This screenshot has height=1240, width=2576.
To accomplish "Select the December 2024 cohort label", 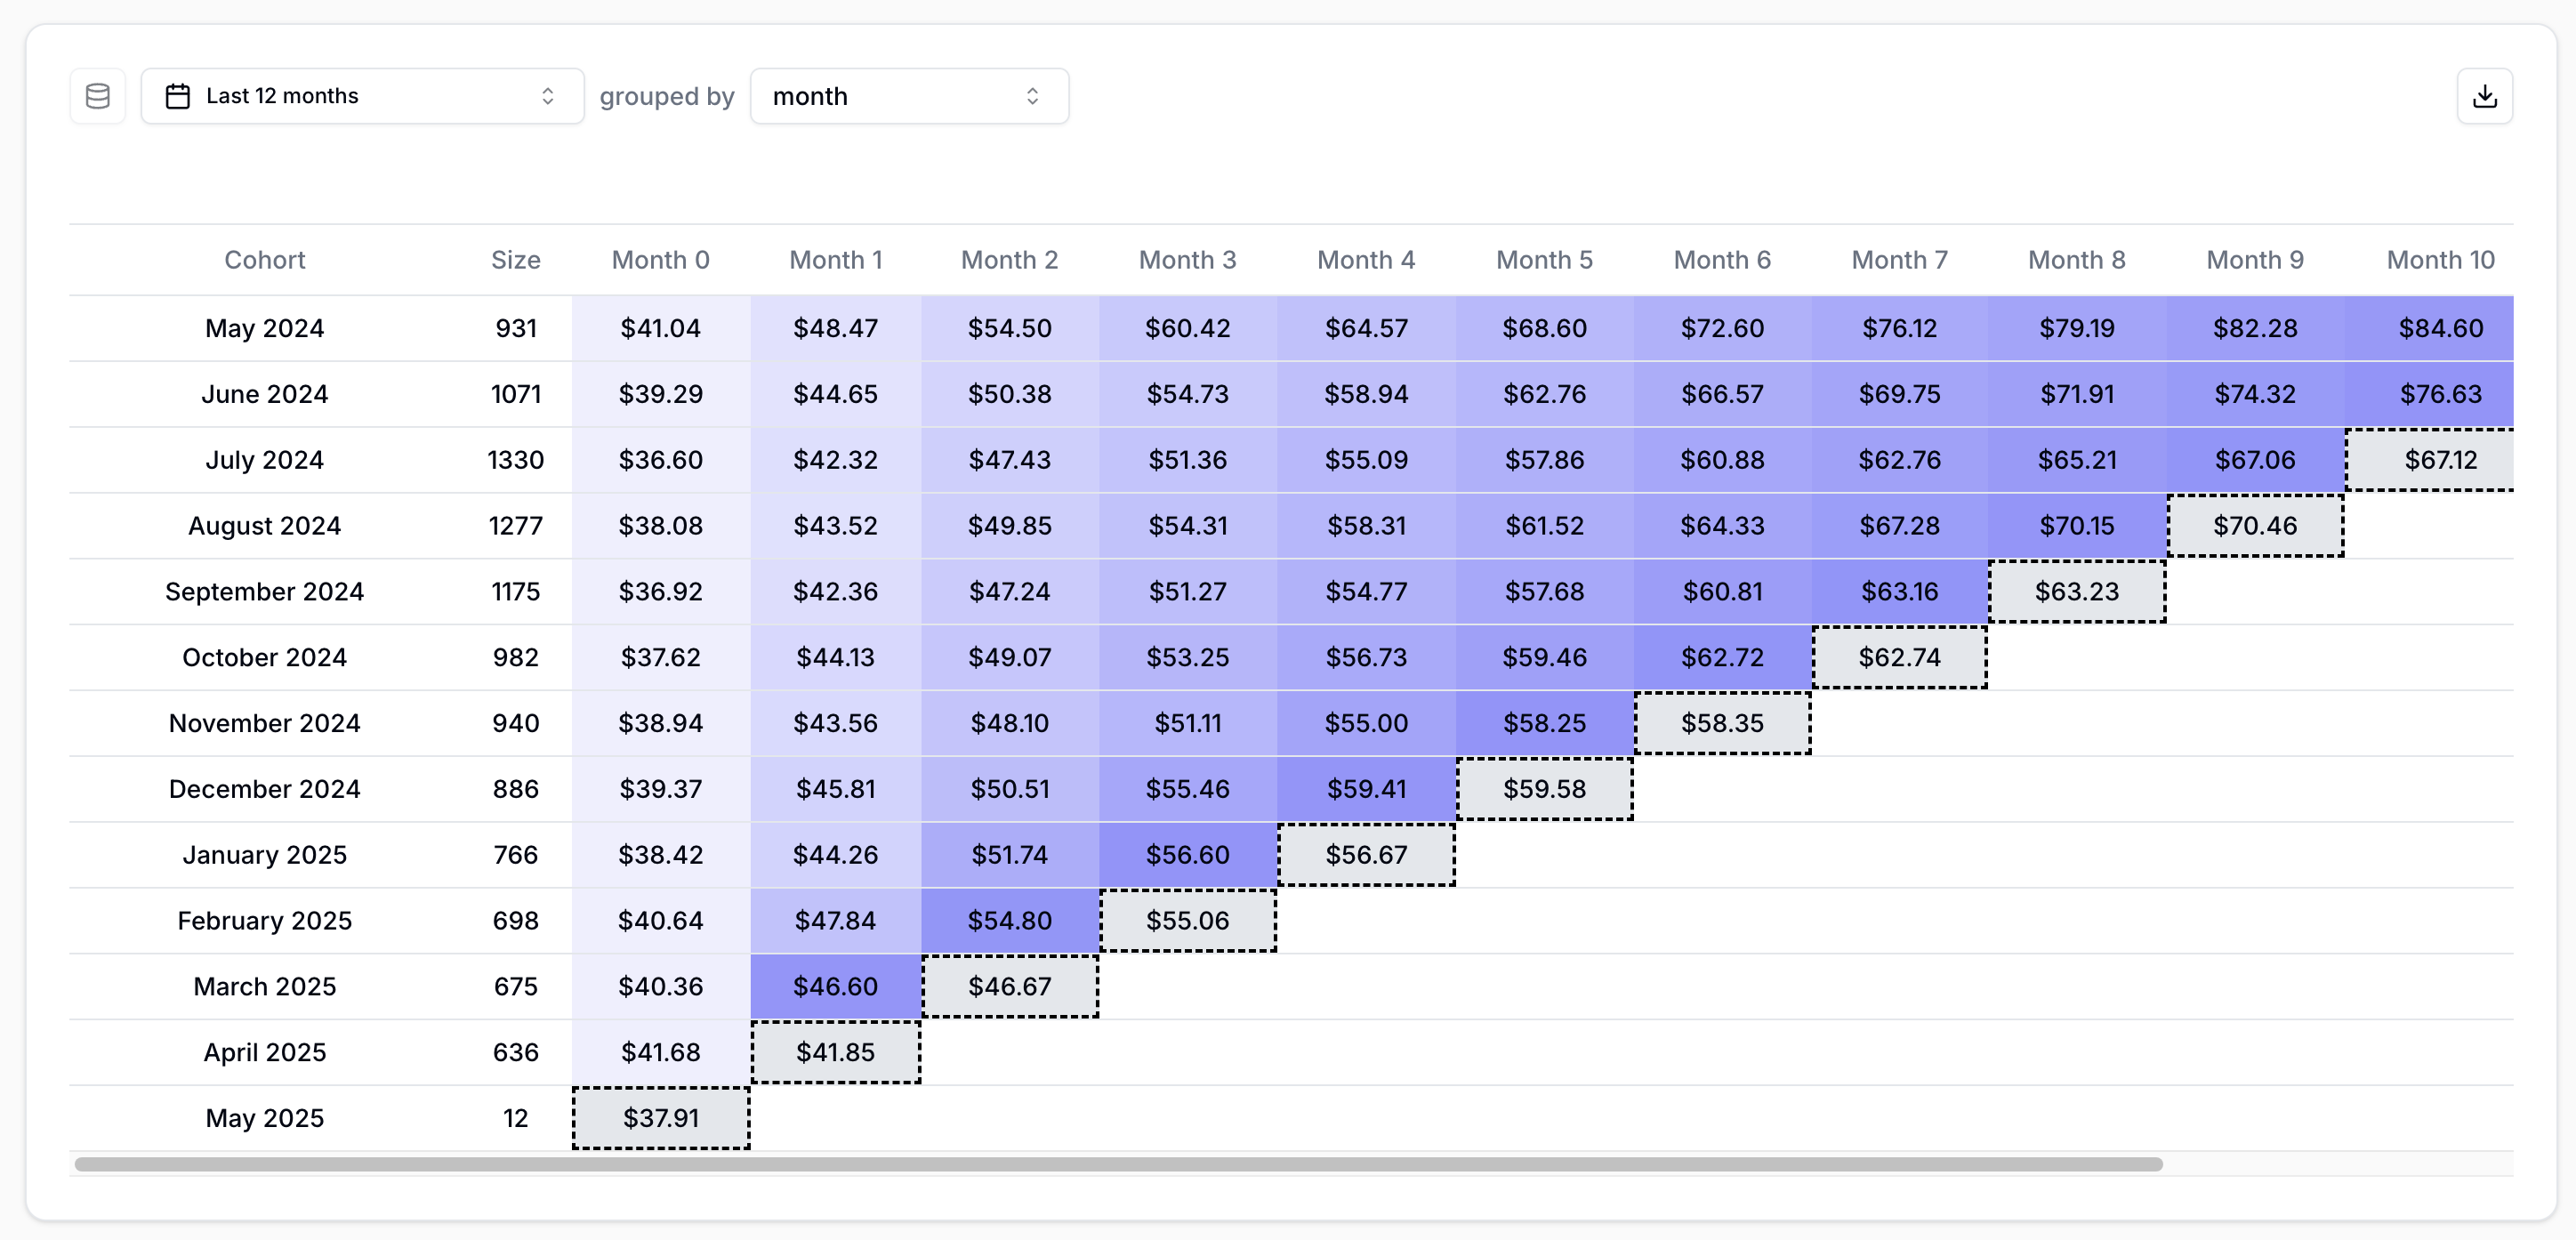I will tap(264, 789).
